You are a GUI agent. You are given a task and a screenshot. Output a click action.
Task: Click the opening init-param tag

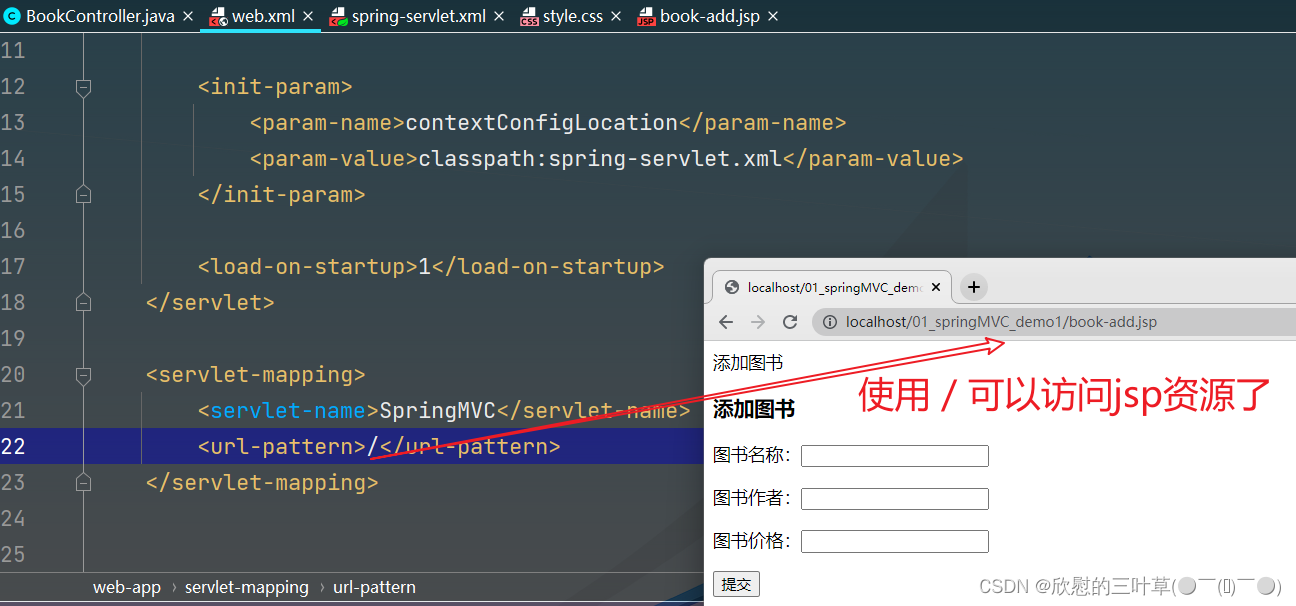tap(275, 87)
